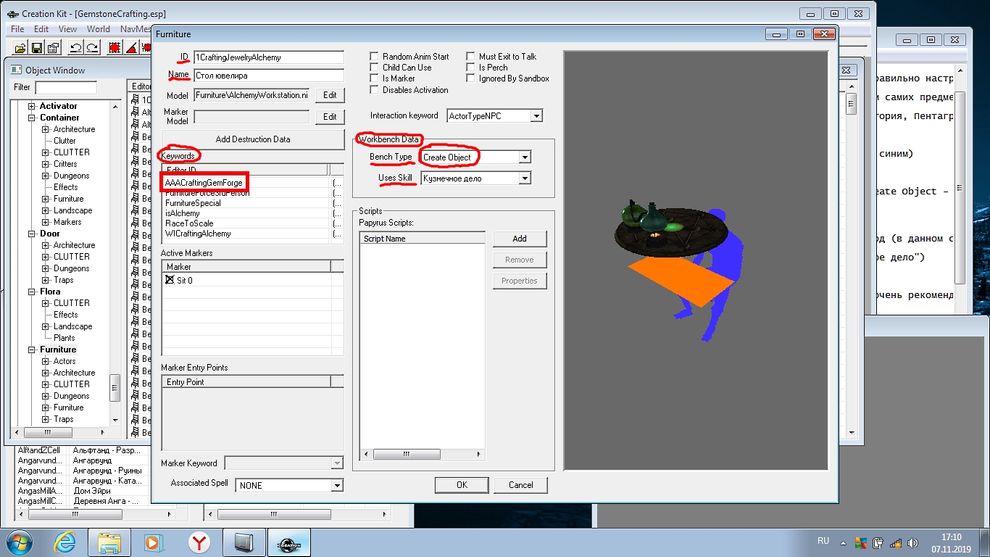
Task: Open the Bench Type dropdown
Action: [524, 157]
